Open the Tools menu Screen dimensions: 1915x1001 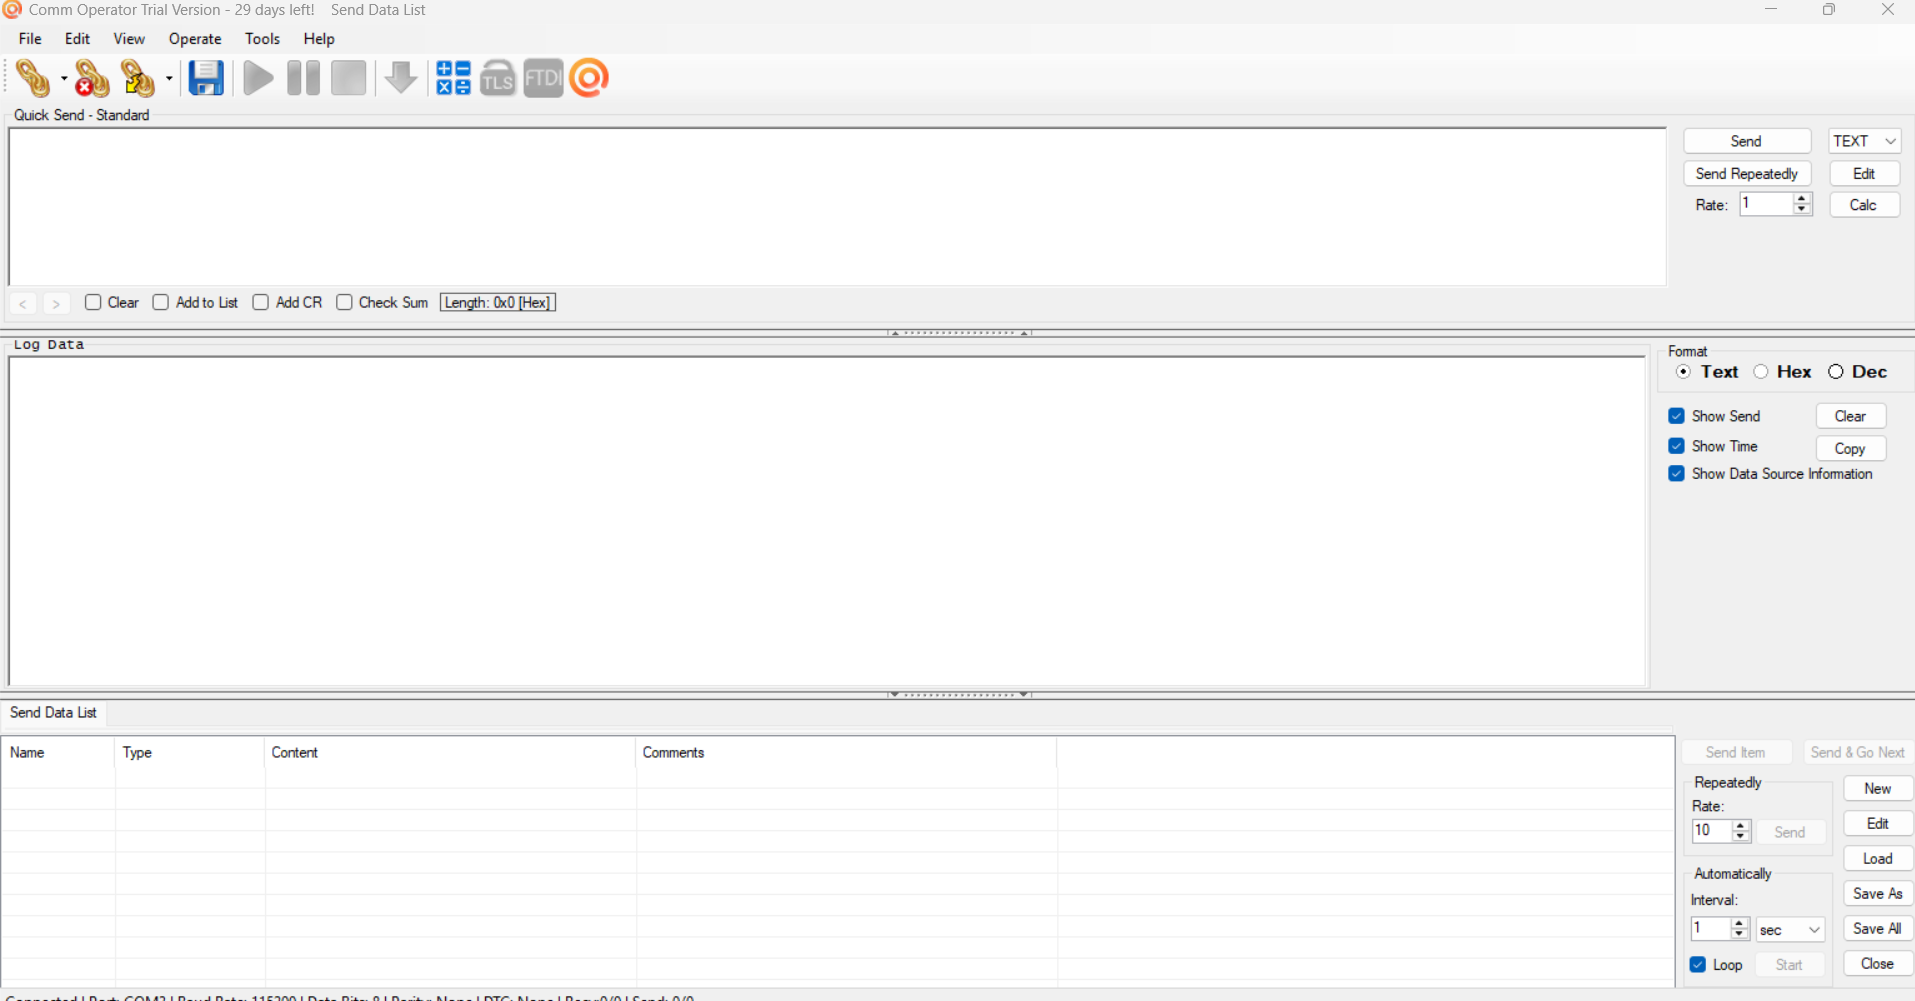point(262,39)
